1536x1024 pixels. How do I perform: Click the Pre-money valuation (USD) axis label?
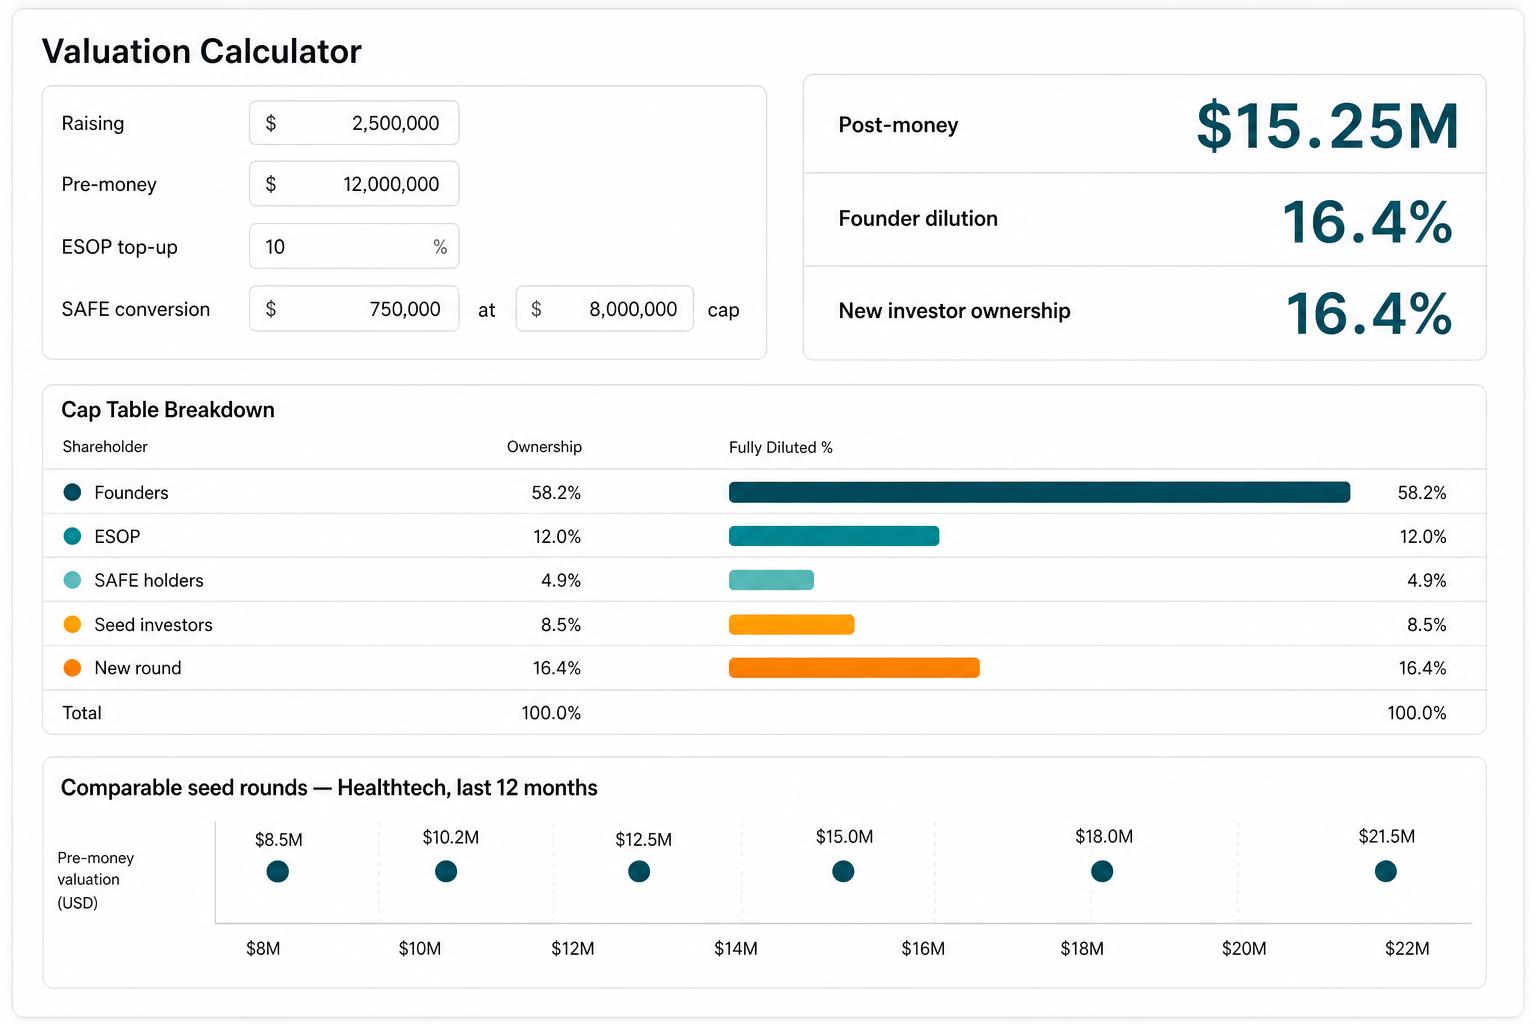pyautogui.click(x=96, y=880)
